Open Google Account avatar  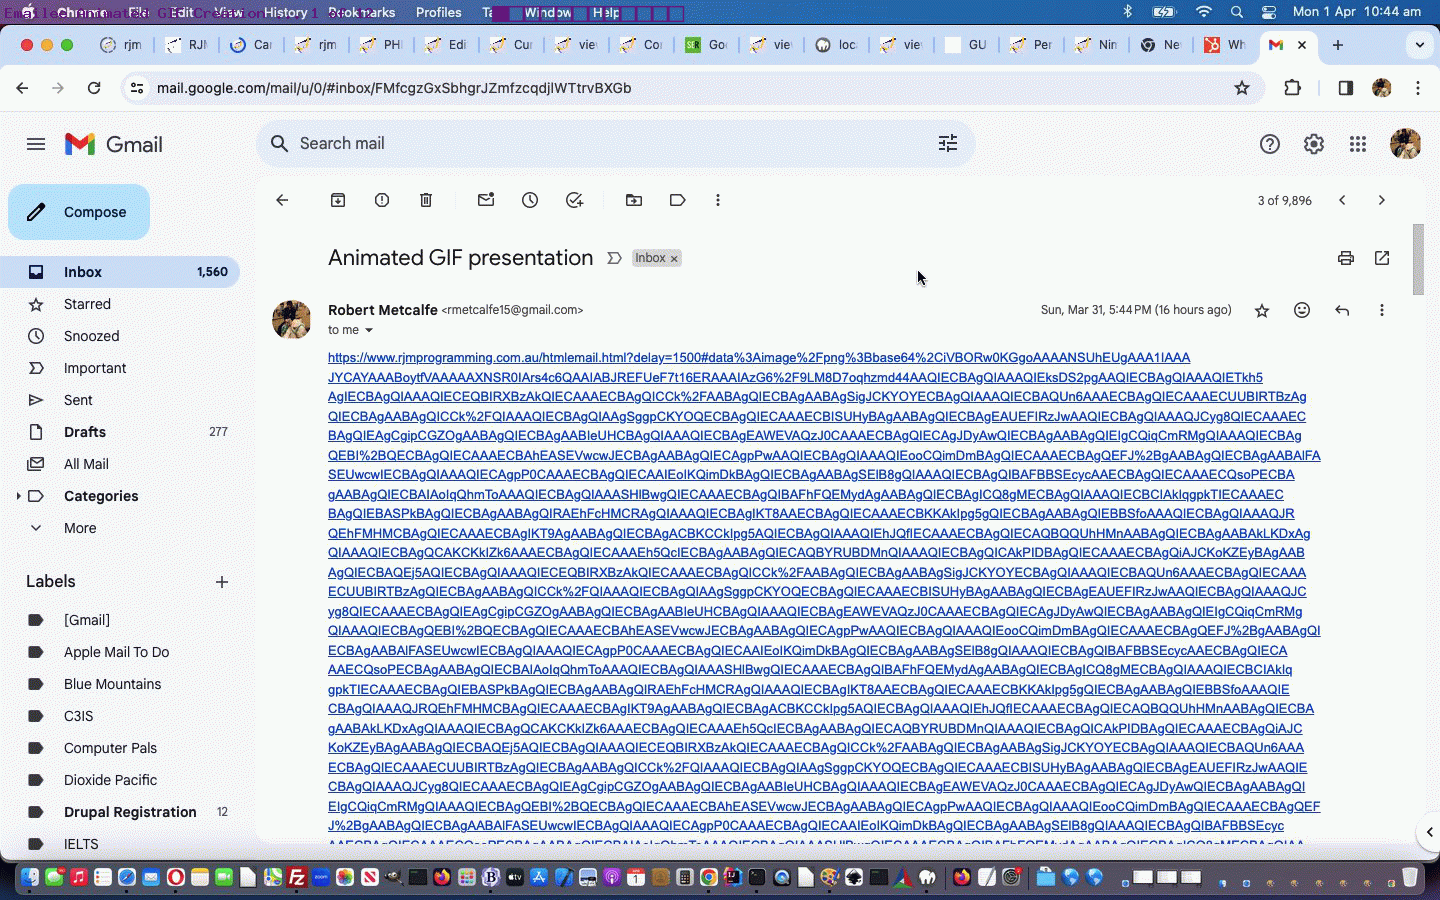1406,144
